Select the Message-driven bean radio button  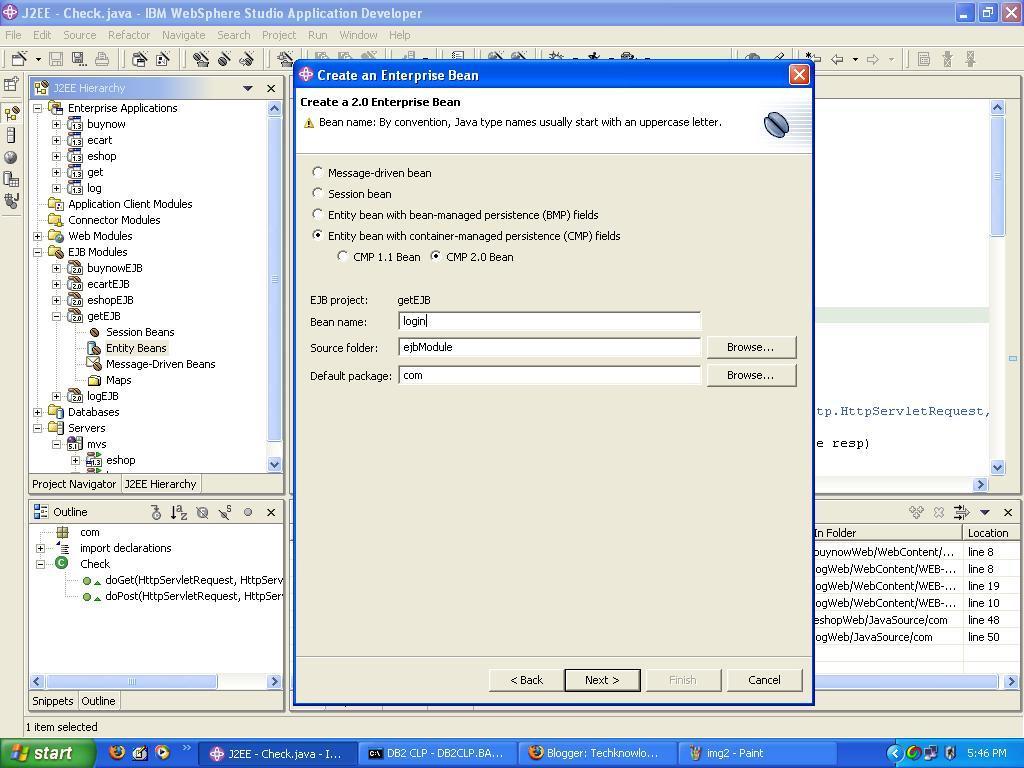pyautogui.click(x=317, y=172)
